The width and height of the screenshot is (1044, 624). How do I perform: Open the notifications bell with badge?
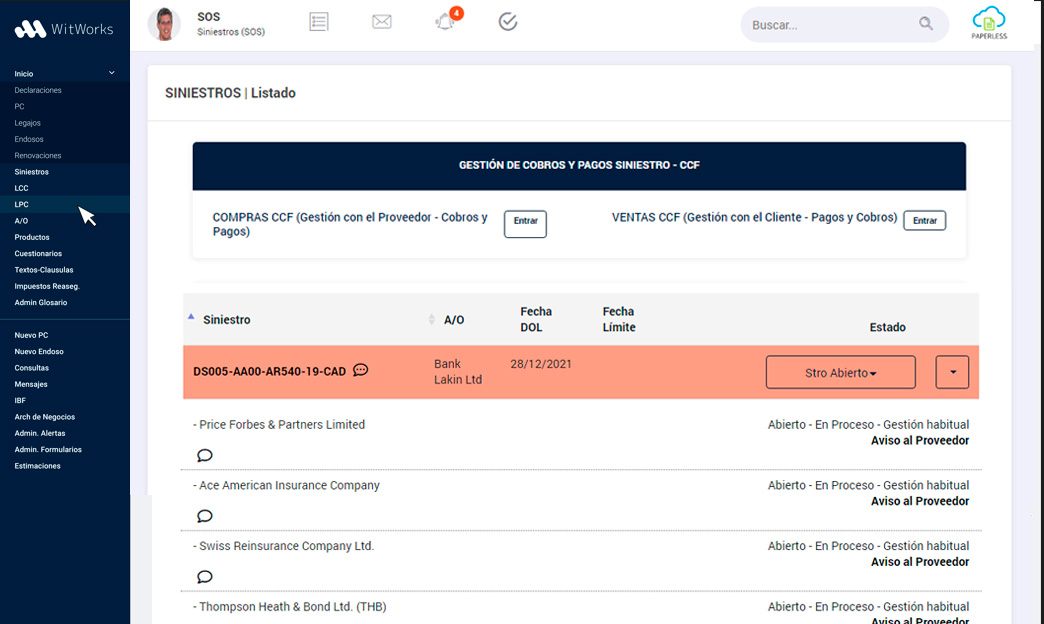tap(446, 21)
